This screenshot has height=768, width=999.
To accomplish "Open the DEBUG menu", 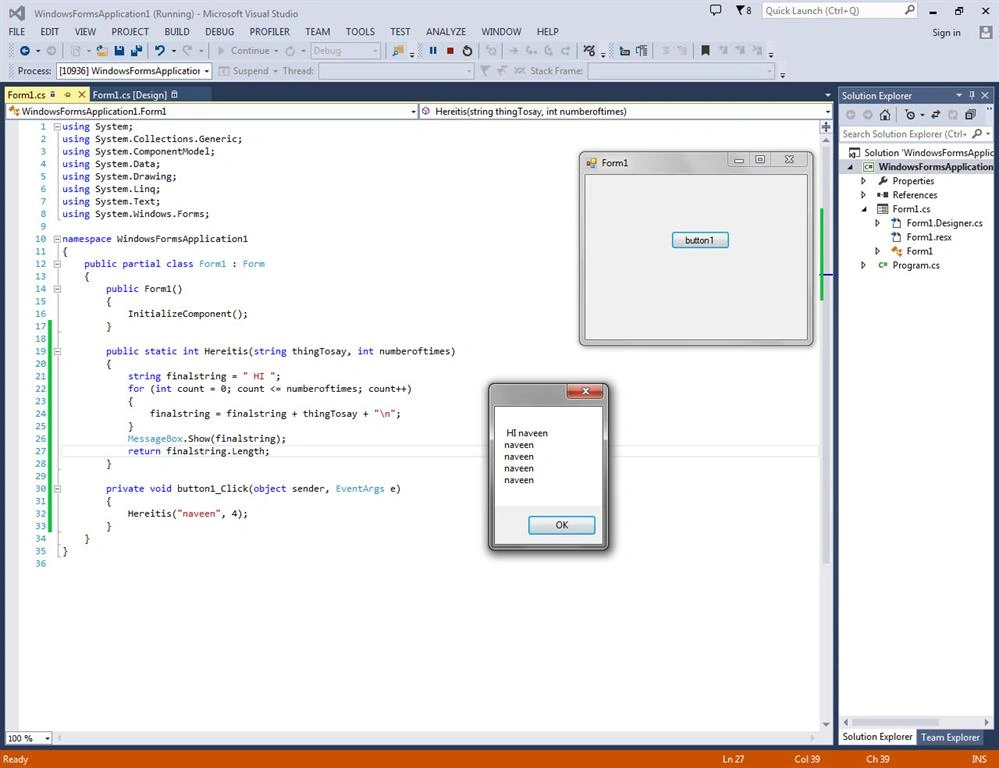I will [220, 32].
